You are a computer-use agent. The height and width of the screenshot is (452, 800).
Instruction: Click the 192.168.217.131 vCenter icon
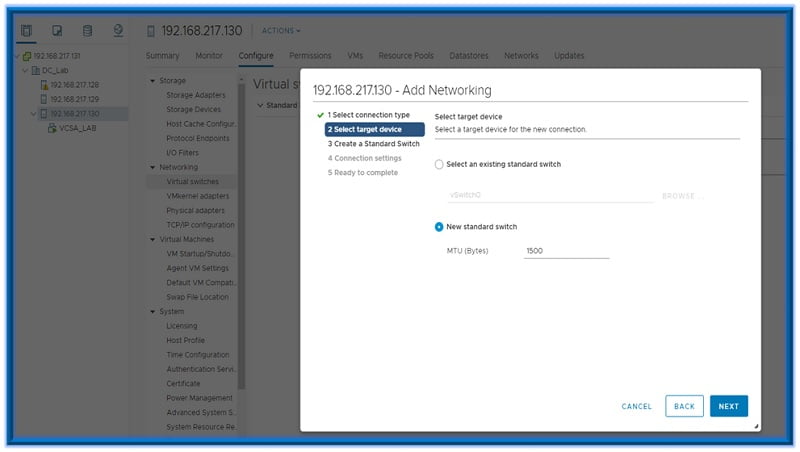pos(25,56)
